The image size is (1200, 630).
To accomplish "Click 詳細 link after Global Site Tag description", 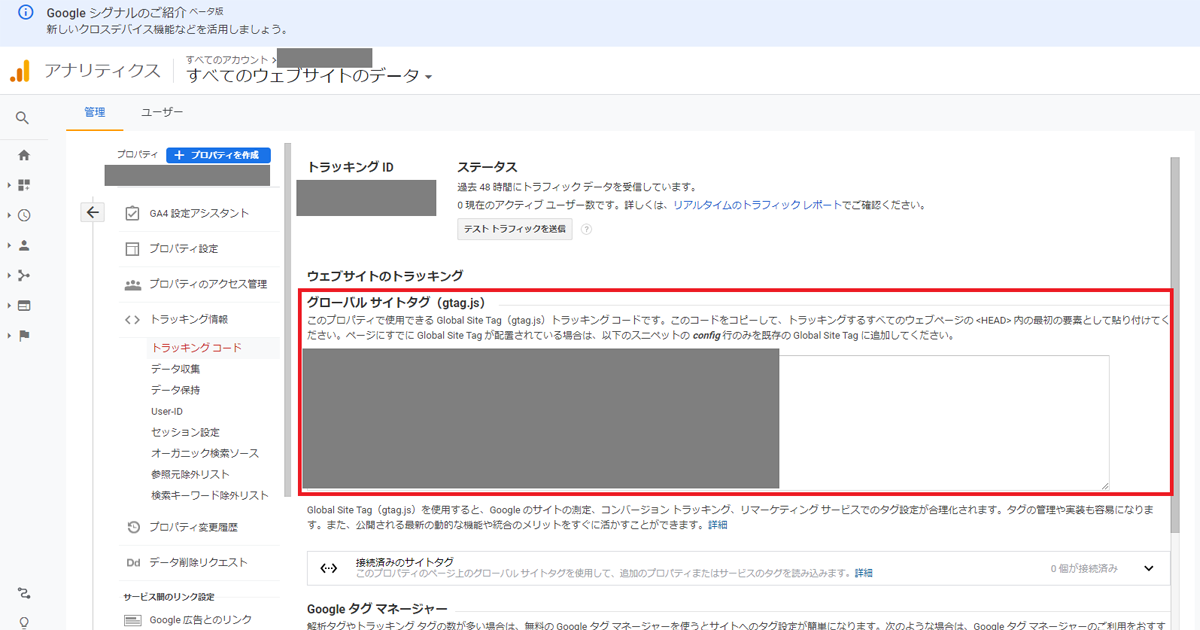I will pyautogui.click(x=718, y=525).
